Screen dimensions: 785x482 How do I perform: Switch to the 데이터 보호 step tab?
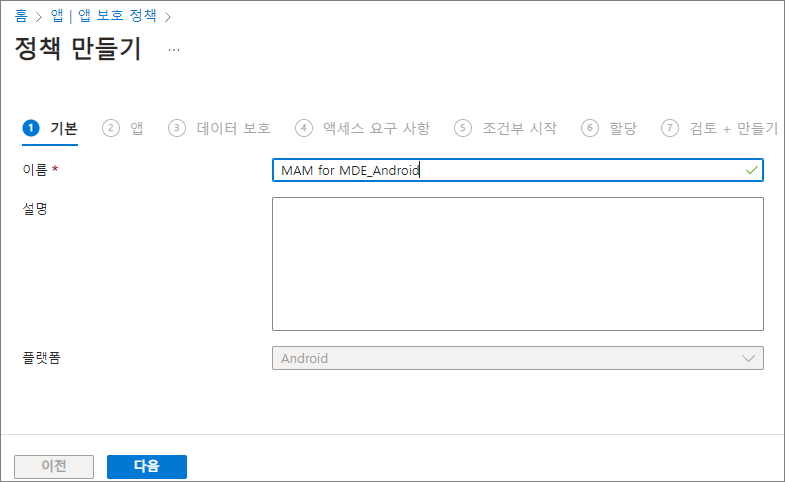pyautogui.click(x=219, y=129)
